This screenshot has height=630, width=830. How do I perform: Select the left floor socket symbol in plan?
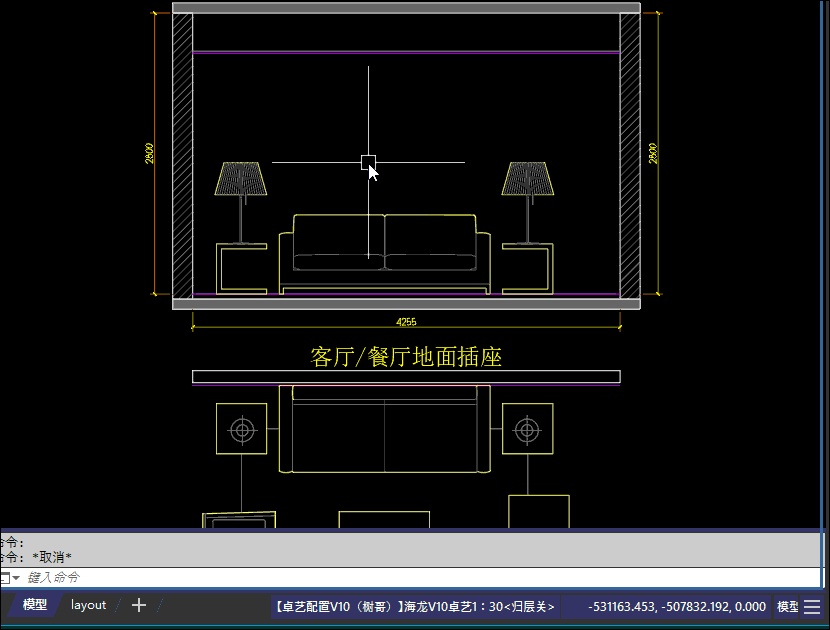[241, 430]
